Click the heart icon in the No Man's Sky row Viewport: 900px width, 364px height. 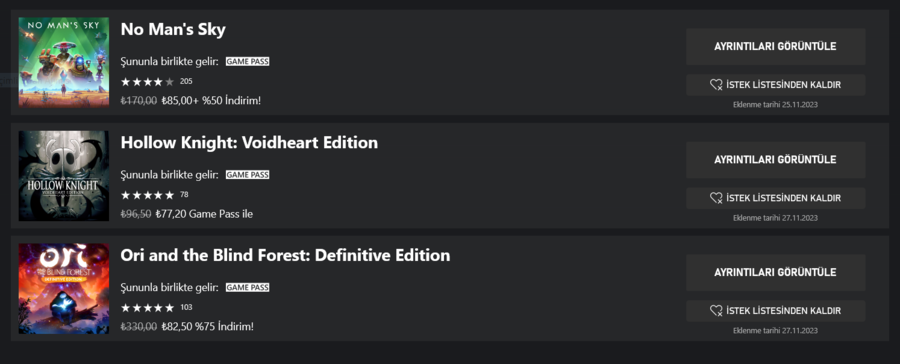click(716, 85)
